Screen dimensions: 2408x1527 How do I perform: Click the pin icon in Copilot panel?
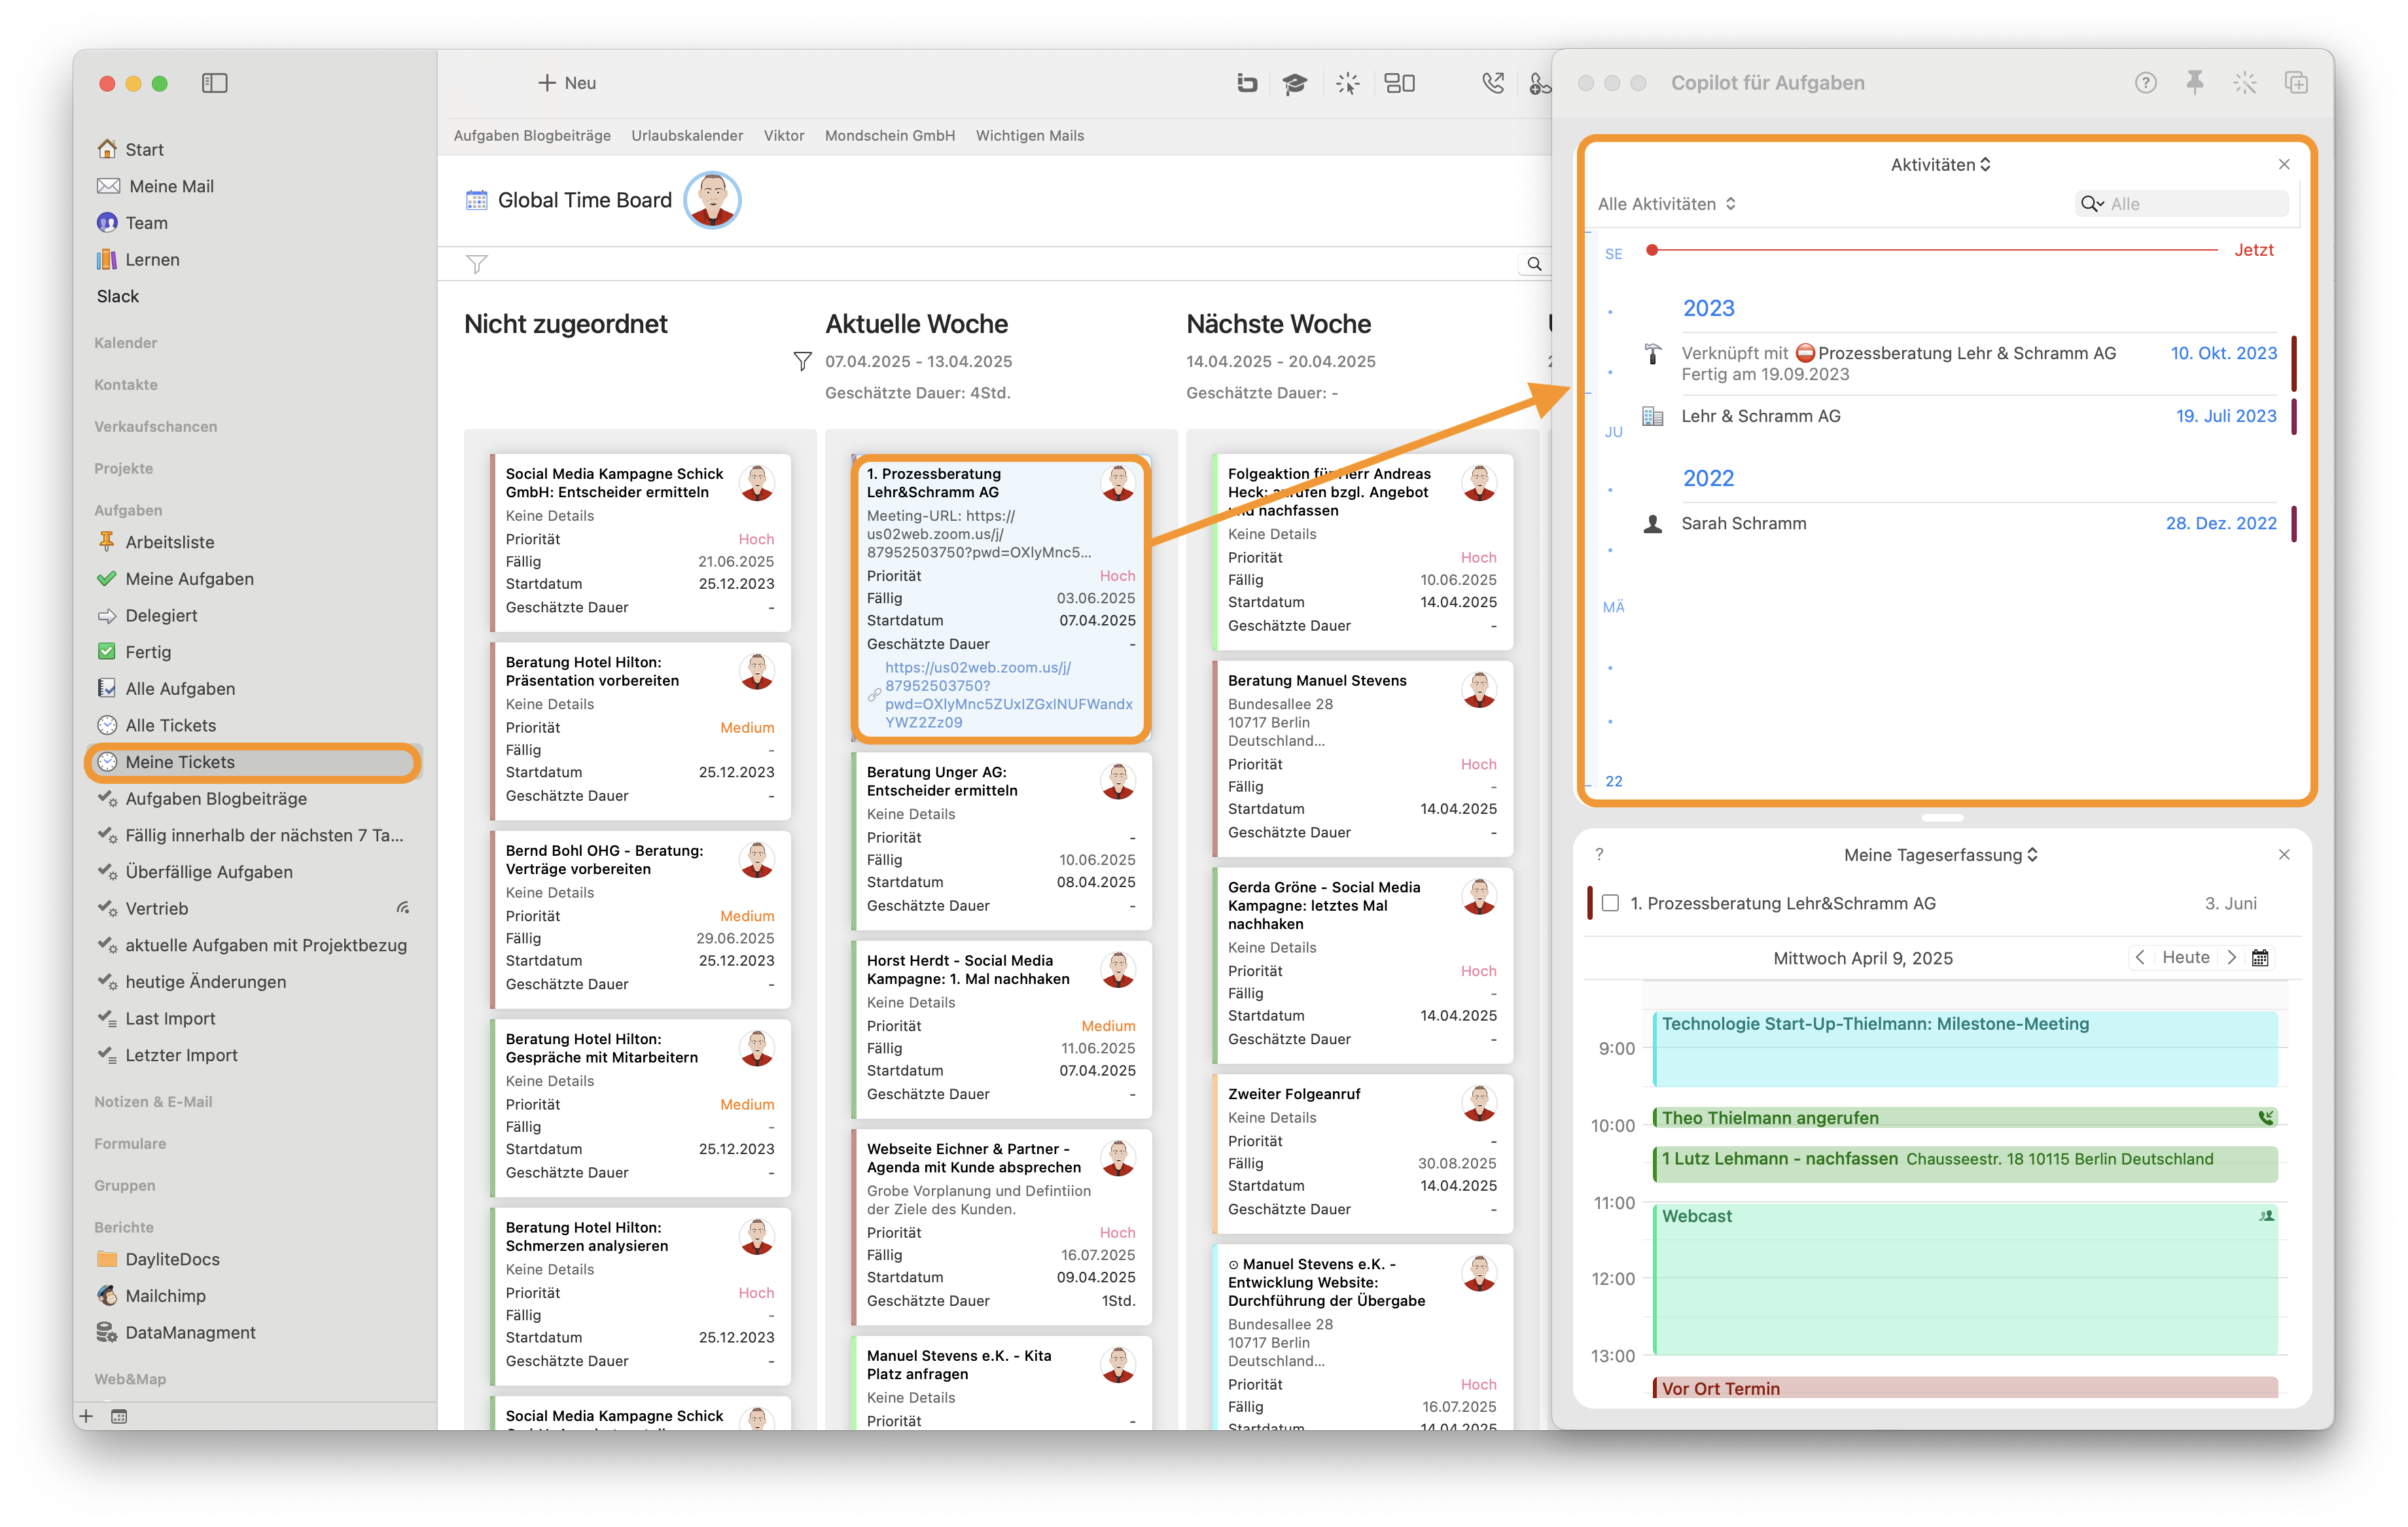pos(2195,83)
